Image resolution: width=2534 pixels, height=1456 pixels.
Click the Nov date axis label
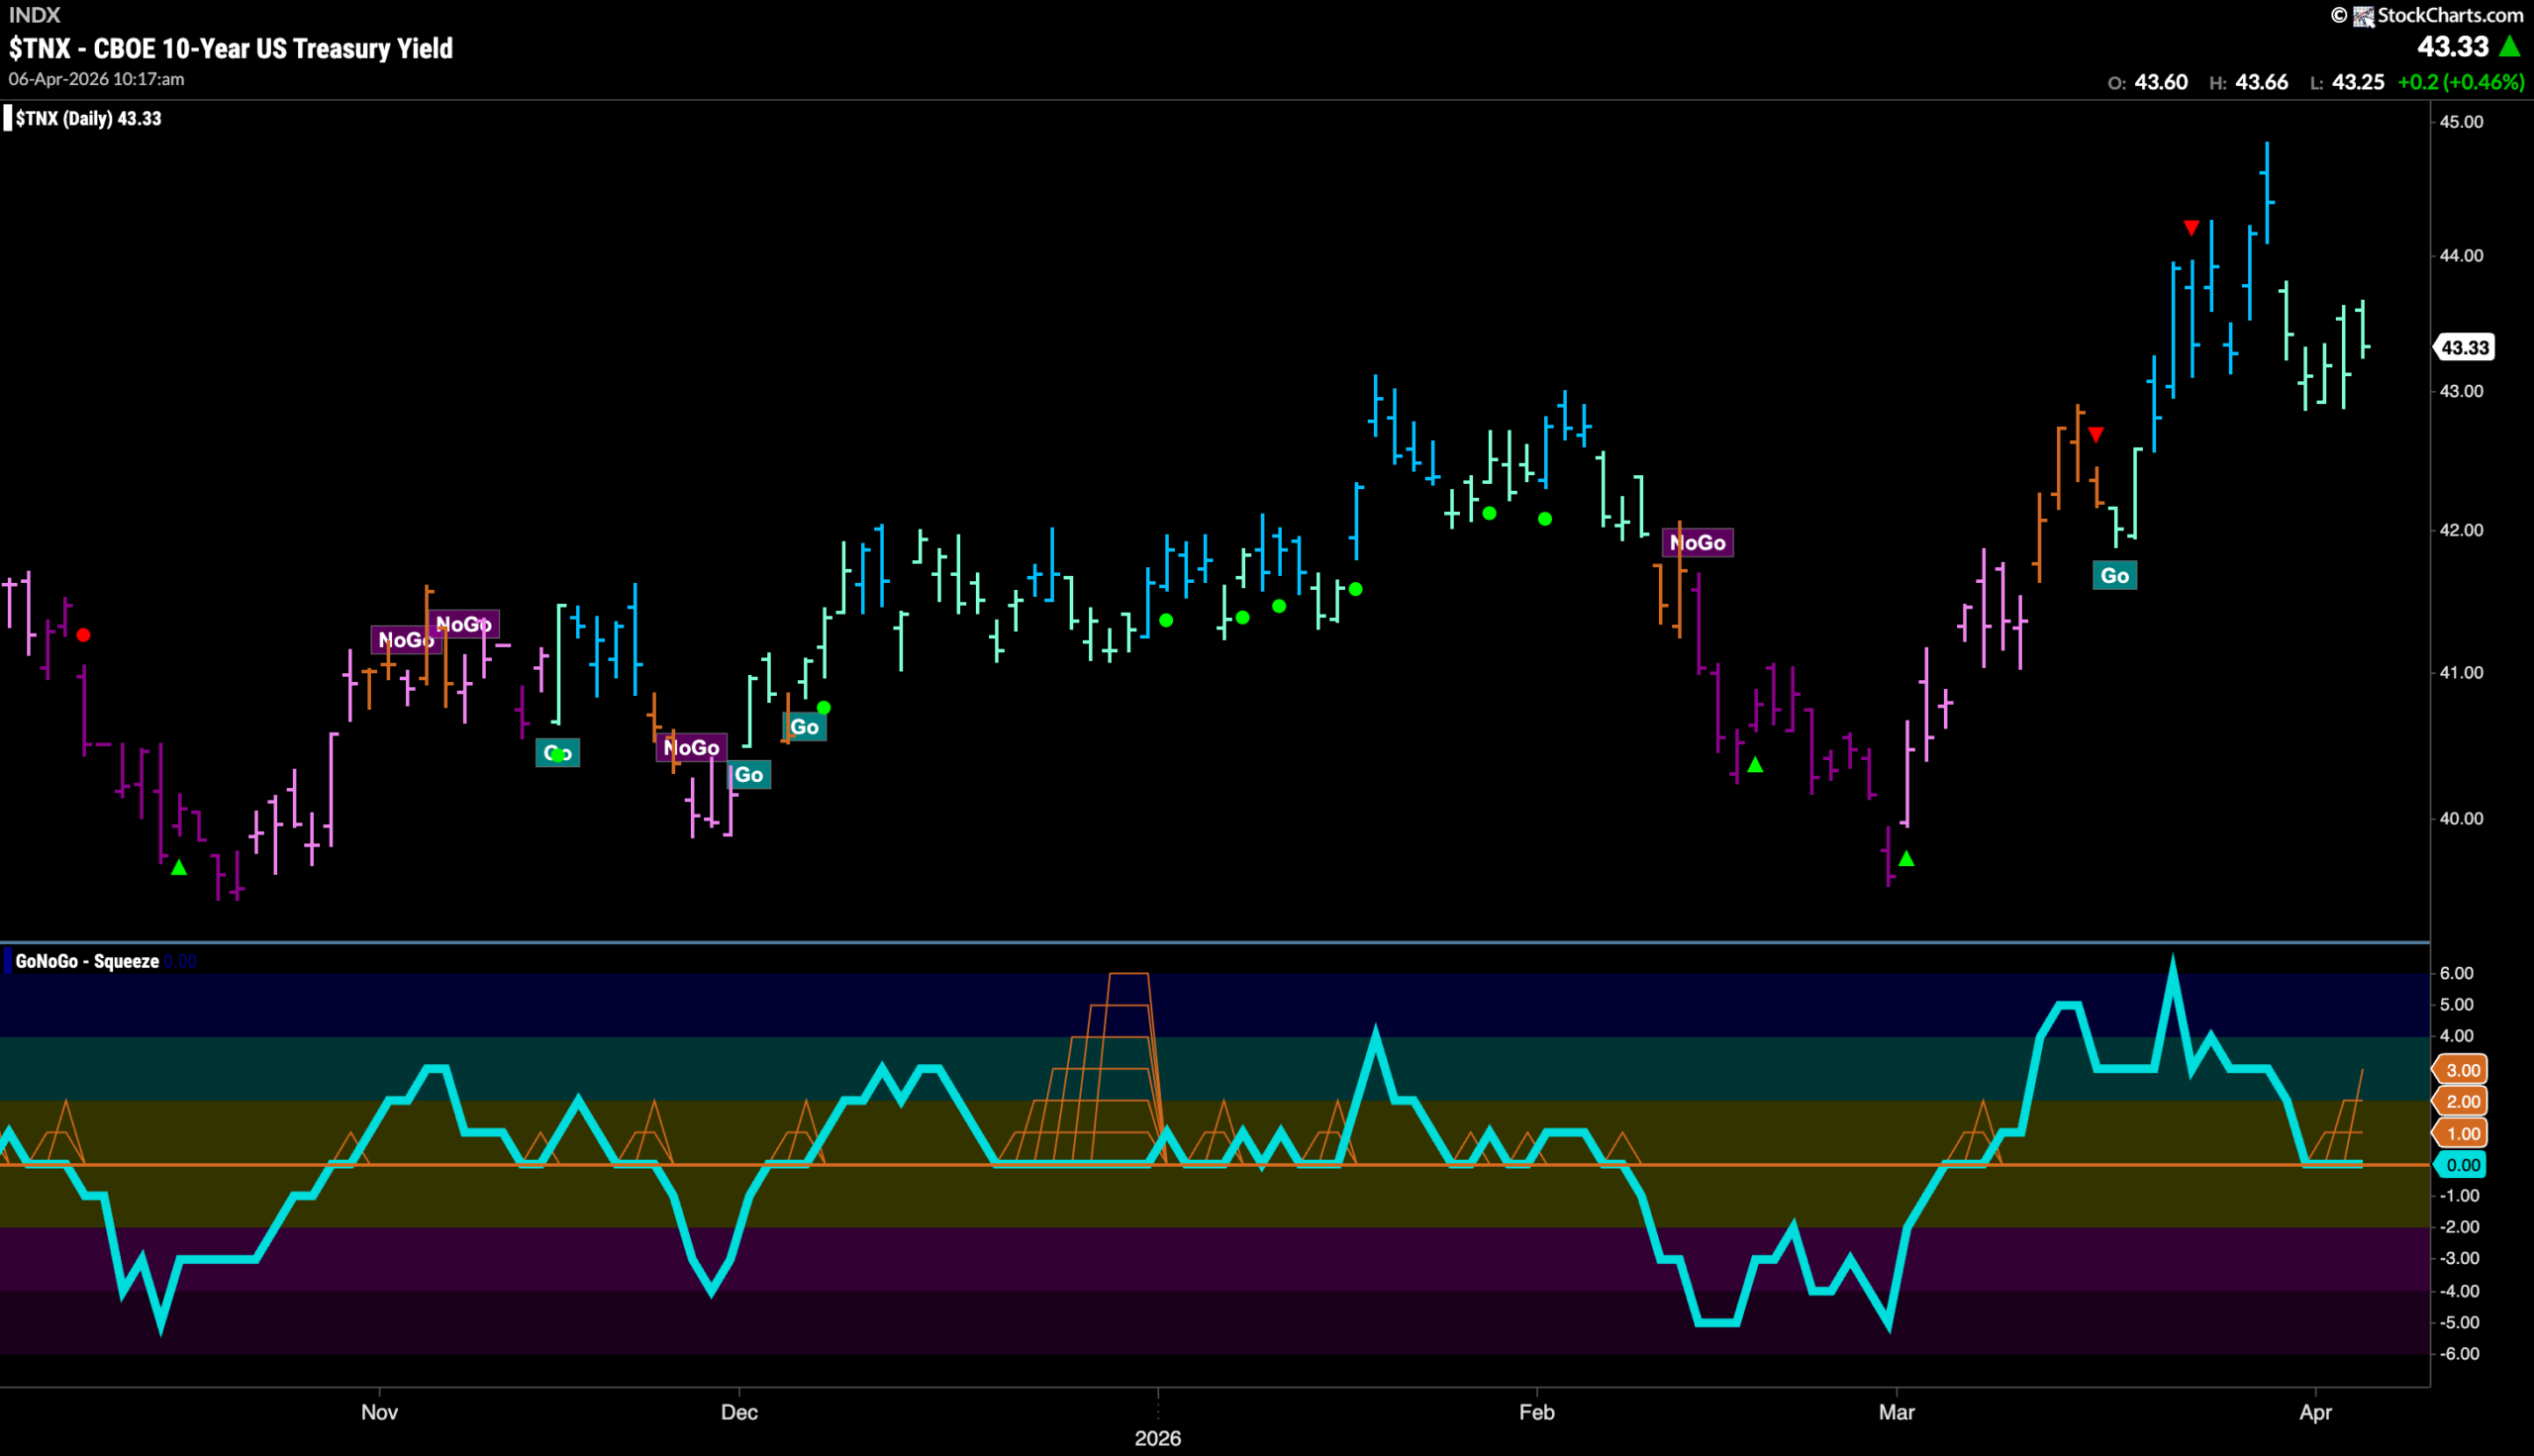[x=379, y=1412]
